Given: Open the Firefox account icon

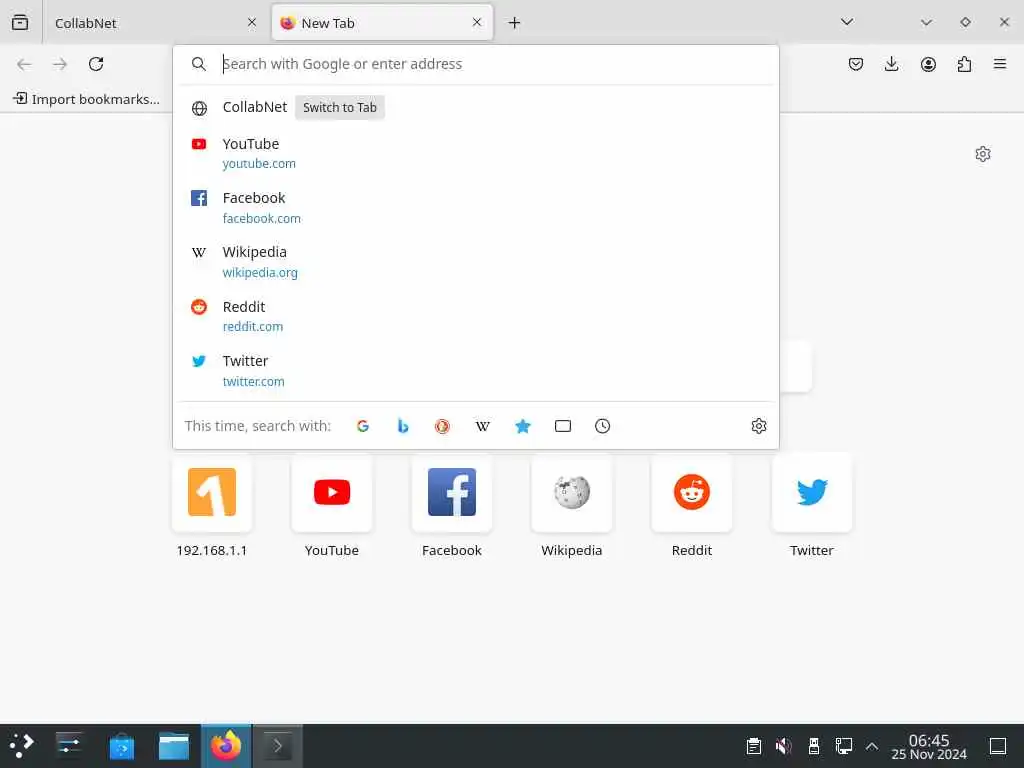Looking at the screenshot, I should click(928, 64).
